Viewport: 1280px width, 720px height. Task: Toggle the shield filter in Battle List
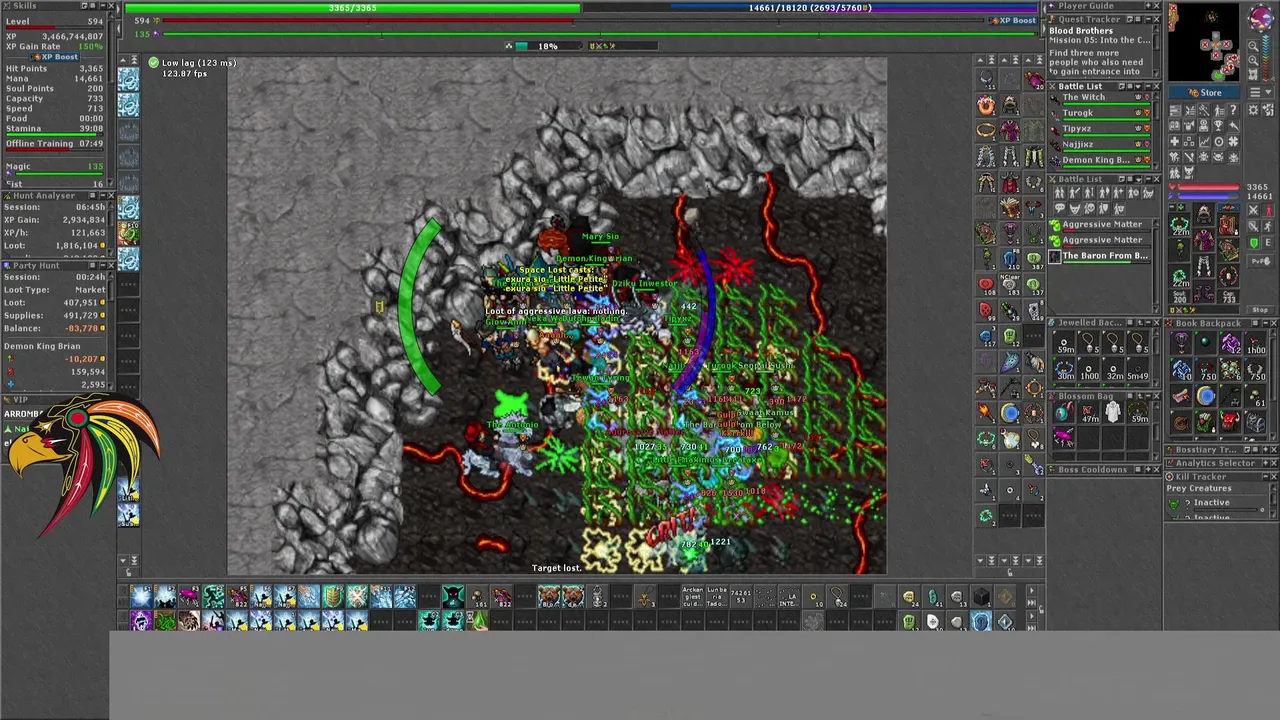1104,208
